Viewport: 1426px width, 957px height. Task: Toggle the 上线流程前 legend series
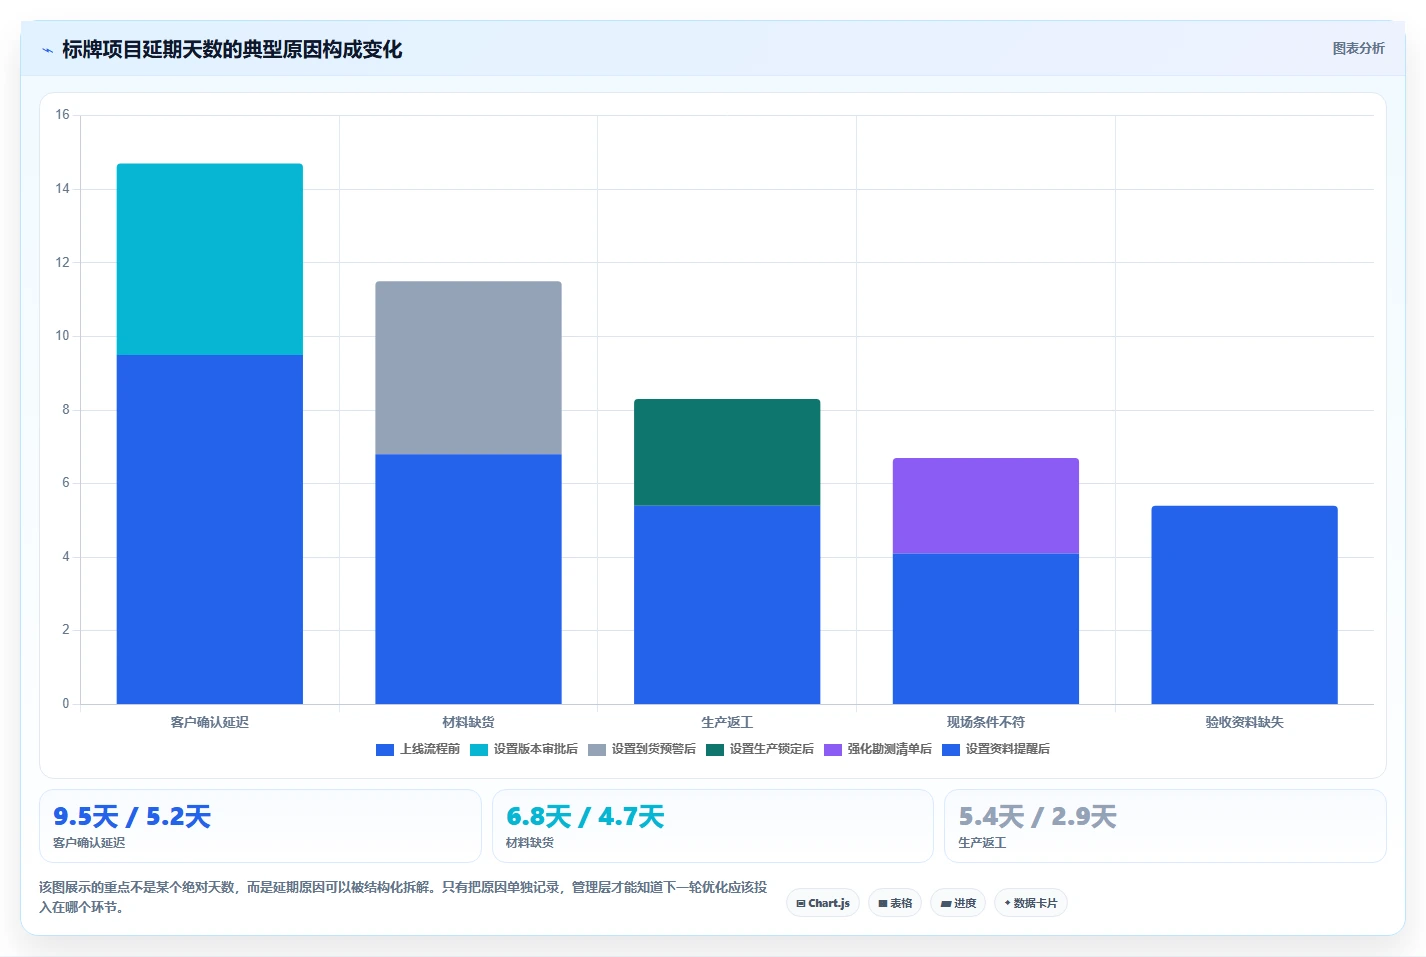point(418,749)
